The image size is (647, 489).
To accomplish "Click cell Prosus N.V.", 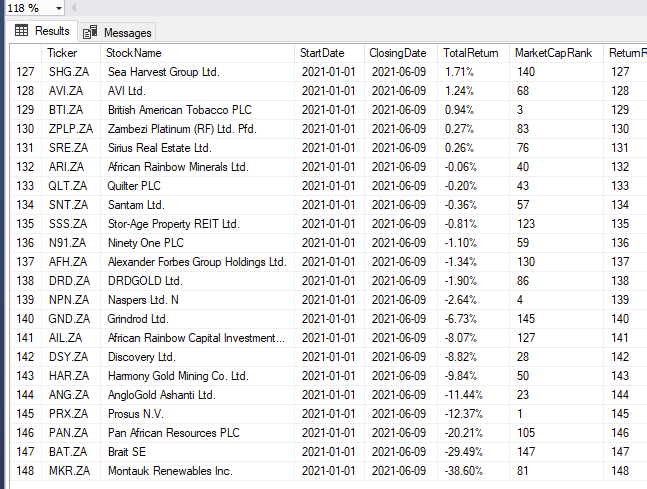I will coord(198,414).
